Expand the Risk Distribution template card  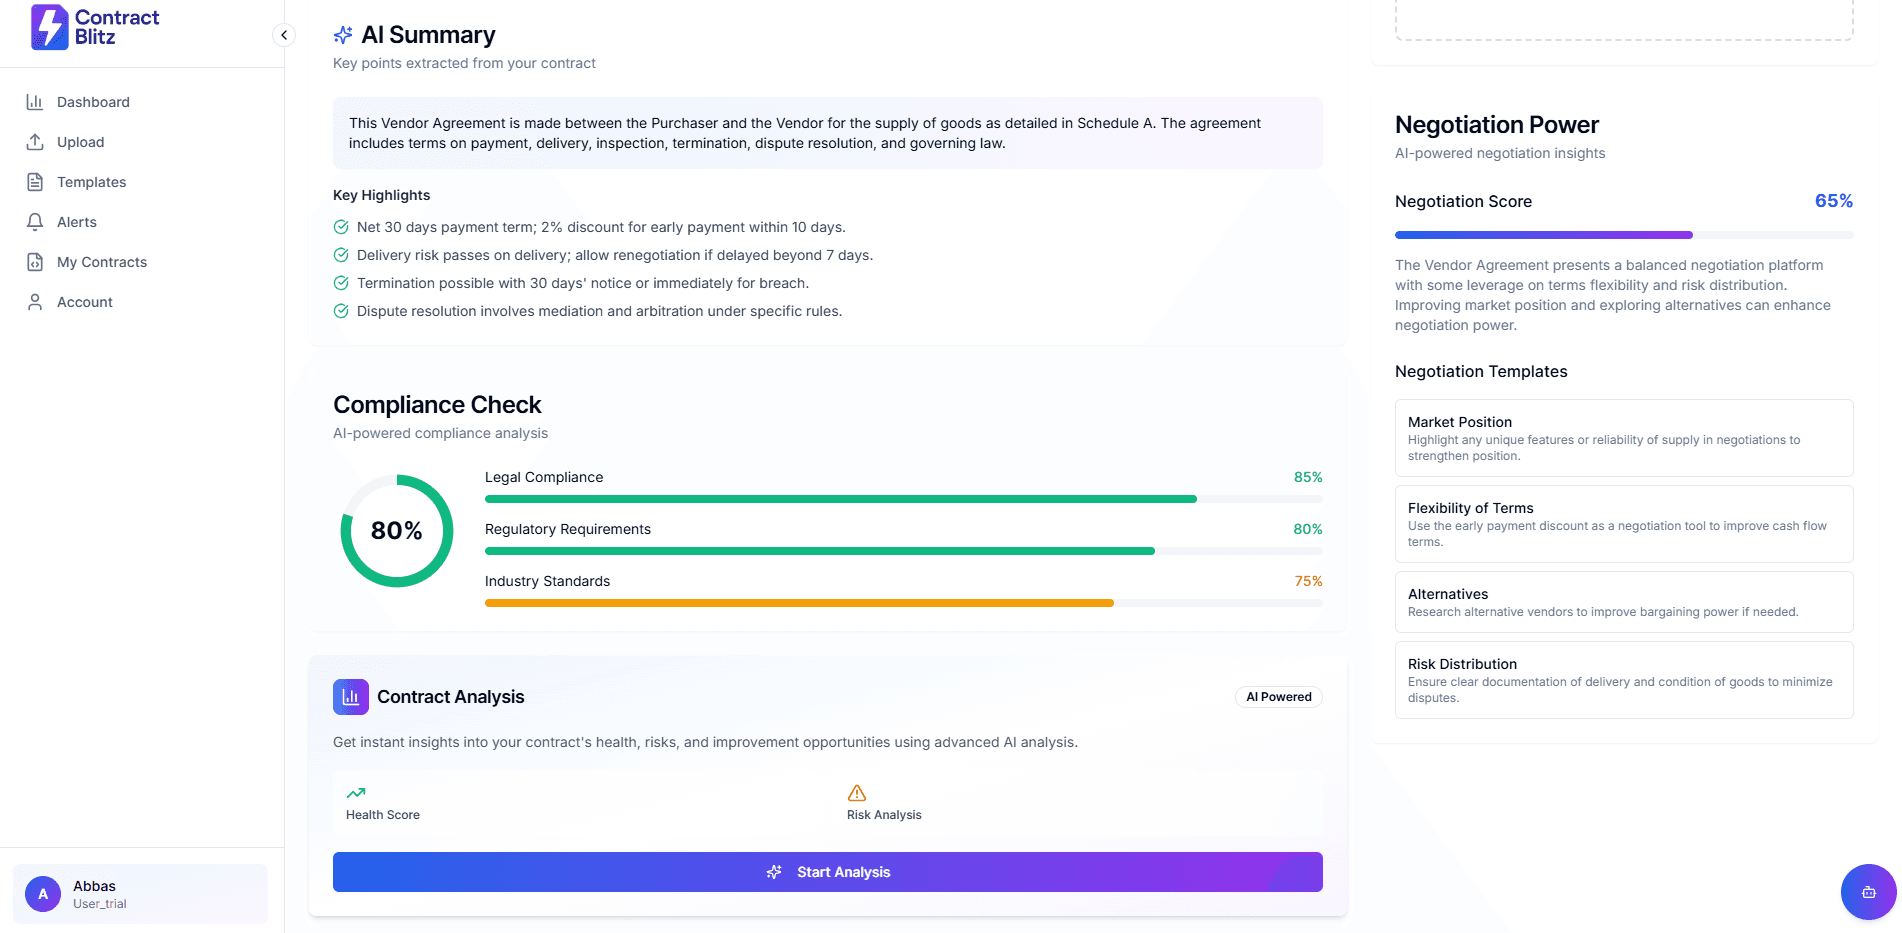(1622, 680)
